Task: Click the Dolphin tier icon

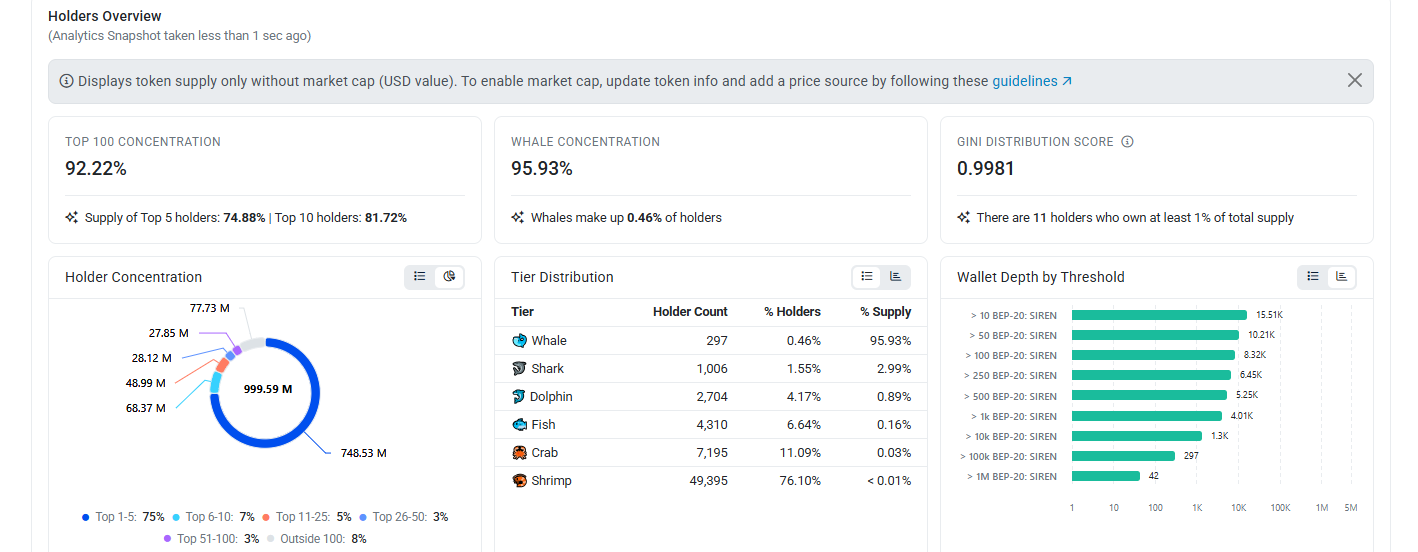Action: 519,397
